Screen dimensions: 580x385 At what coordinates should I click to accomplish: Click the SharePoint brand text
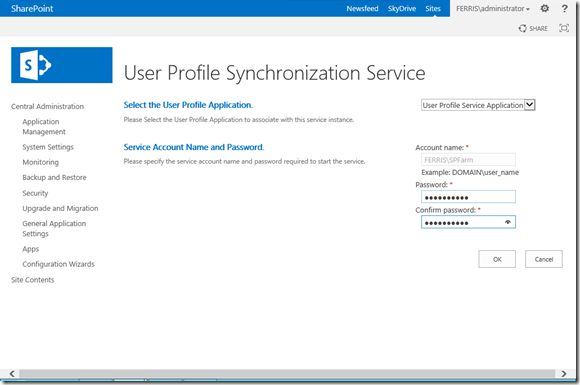(32, 9)
